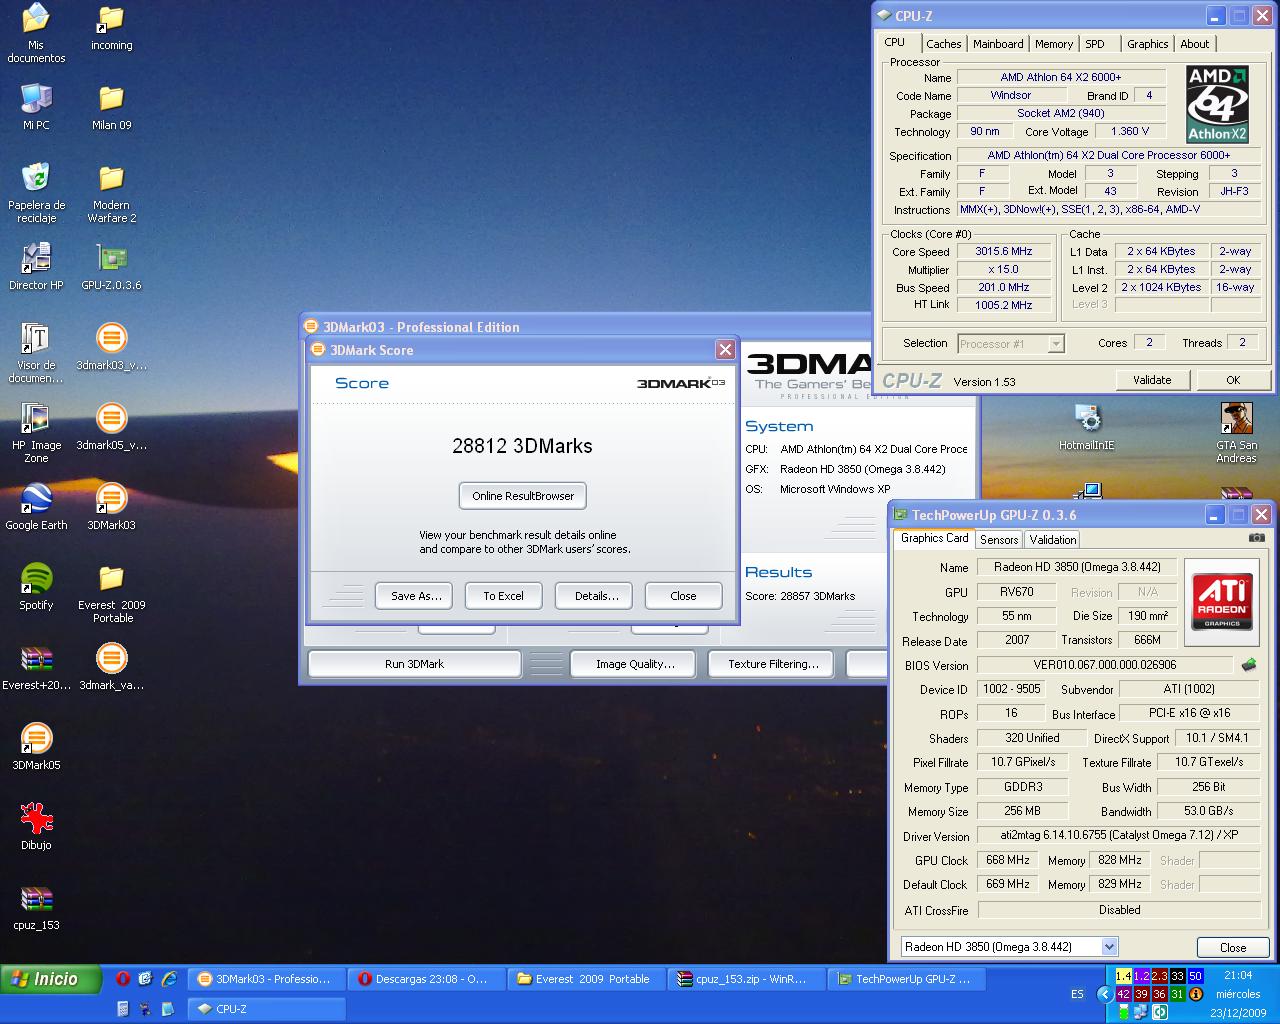This screenshot has height=1024, width=1280.
Task: Click Close button in GPU-Z window
Action: (1233, 948)
